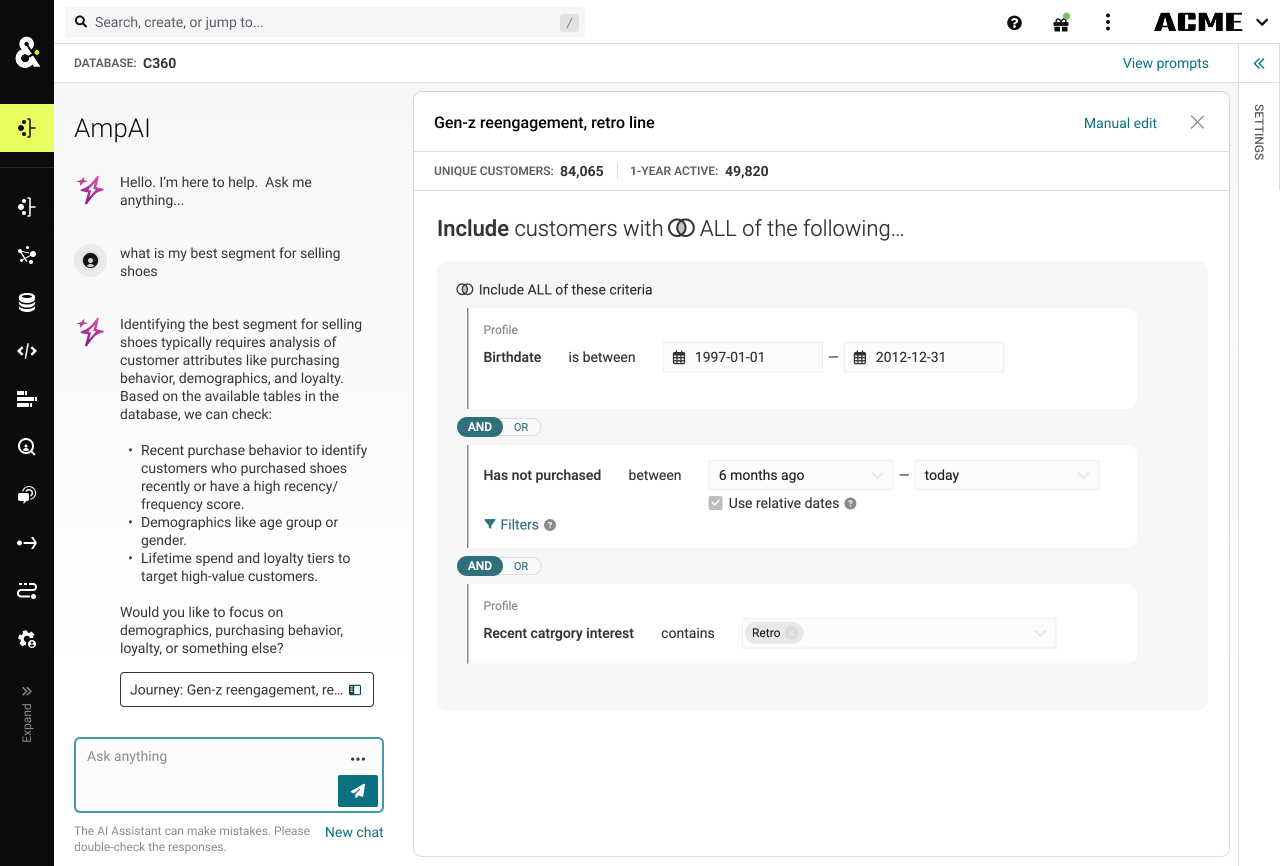Click the info icon beside Filters
Image resolution: width=1280 pixels, height=866 pixels.
point(550,525)
